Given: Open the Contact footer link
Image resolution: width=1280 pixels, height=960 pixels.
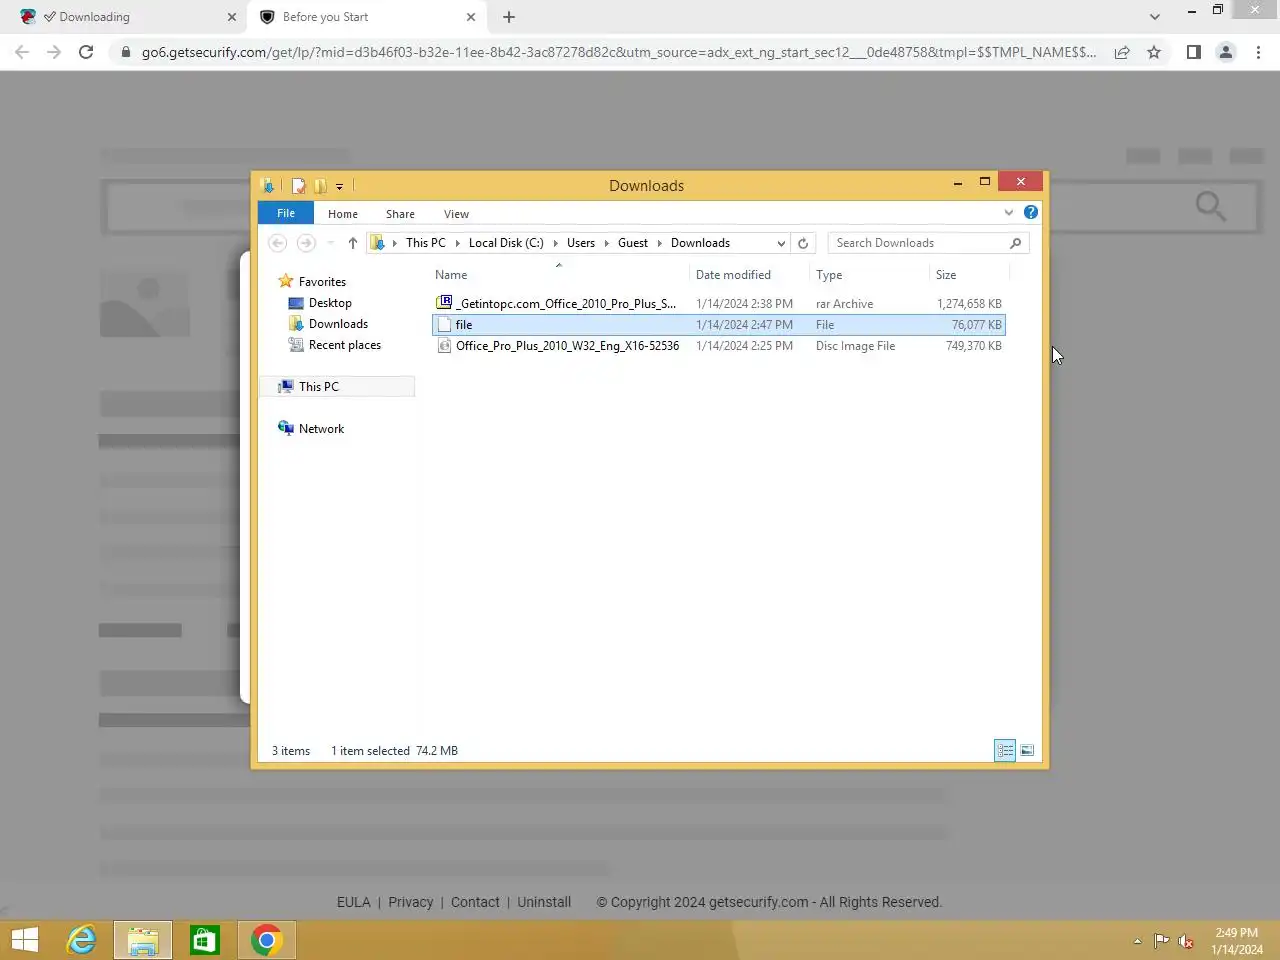Looking at the screenshot, I should point(475,902).
